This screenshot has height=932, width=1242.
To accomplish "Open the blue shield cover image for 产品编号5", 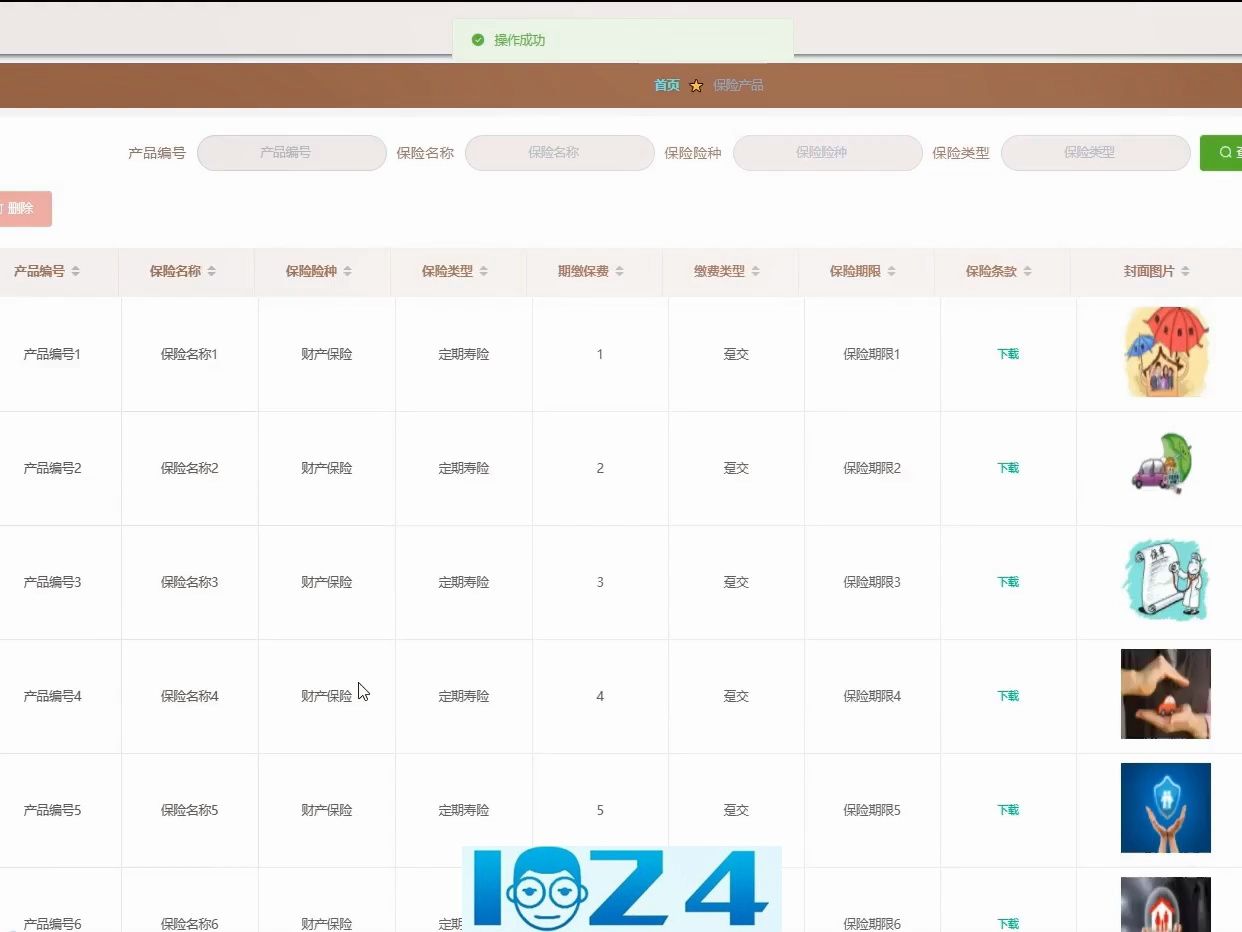I will [1166, 808].
